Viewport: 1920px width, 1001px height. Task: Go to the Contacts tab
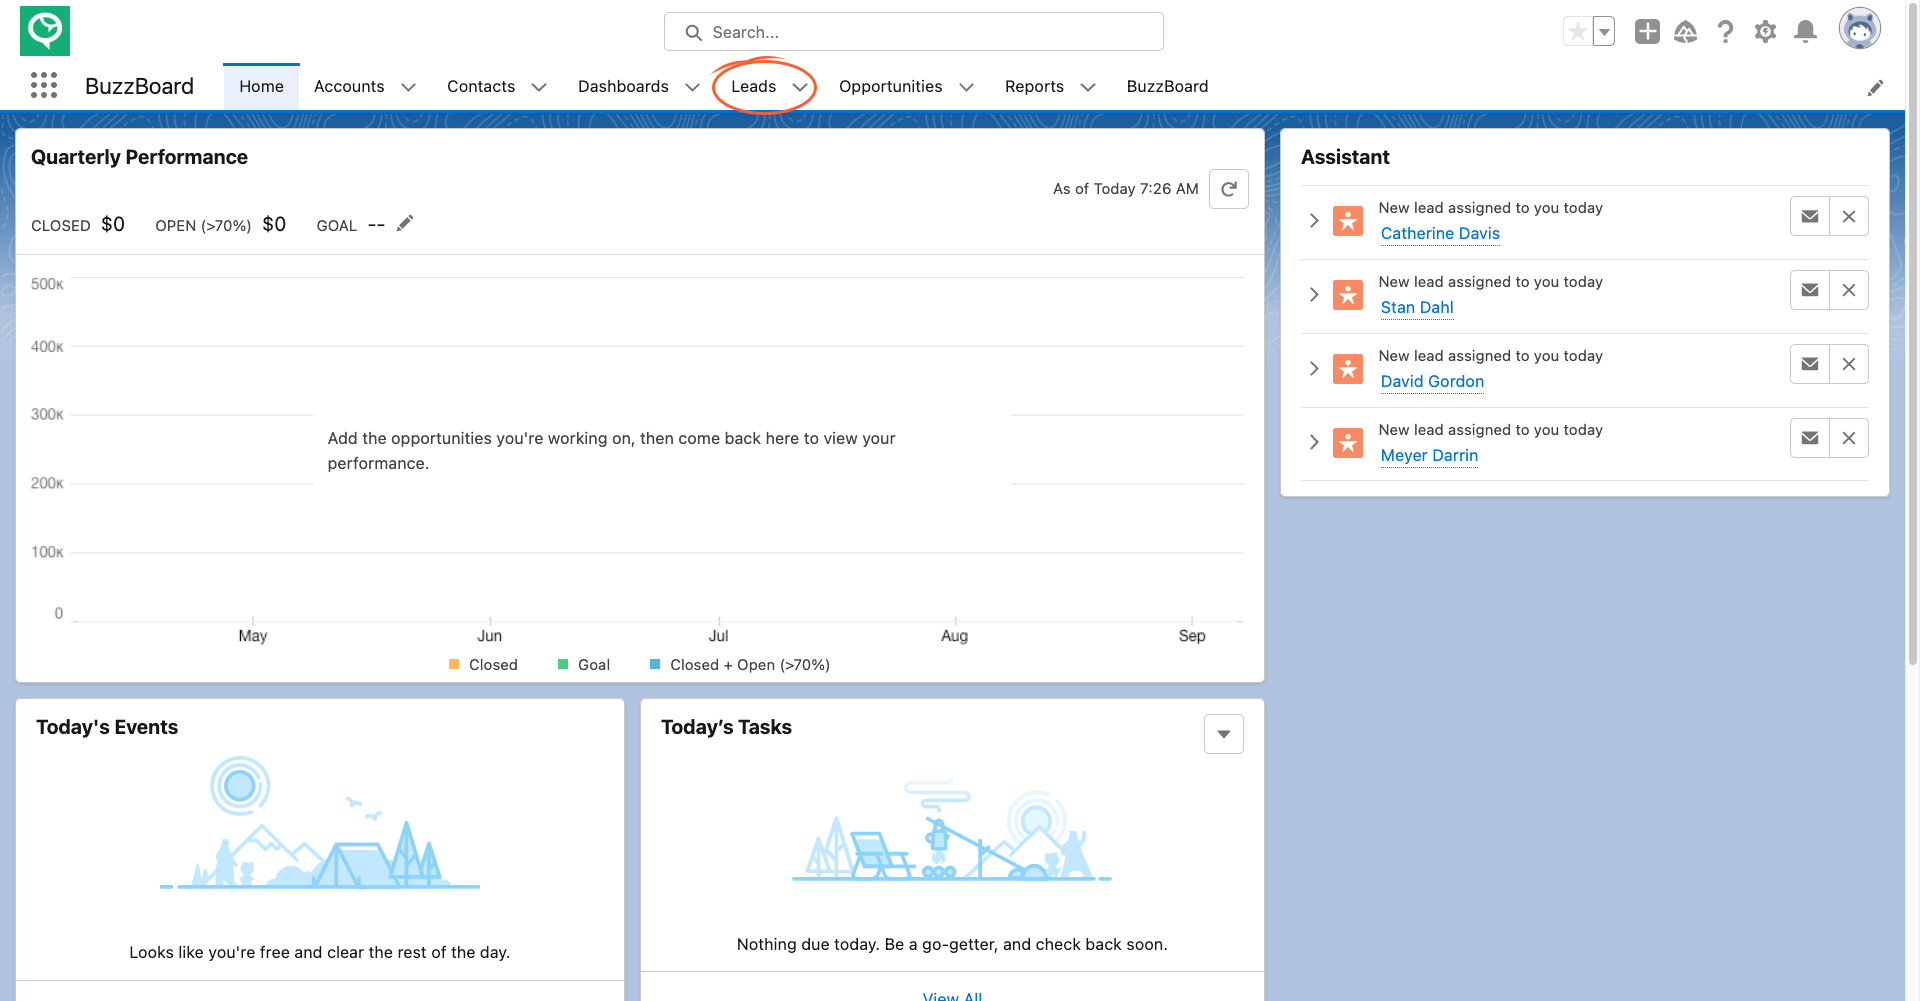tap(481, 87)
